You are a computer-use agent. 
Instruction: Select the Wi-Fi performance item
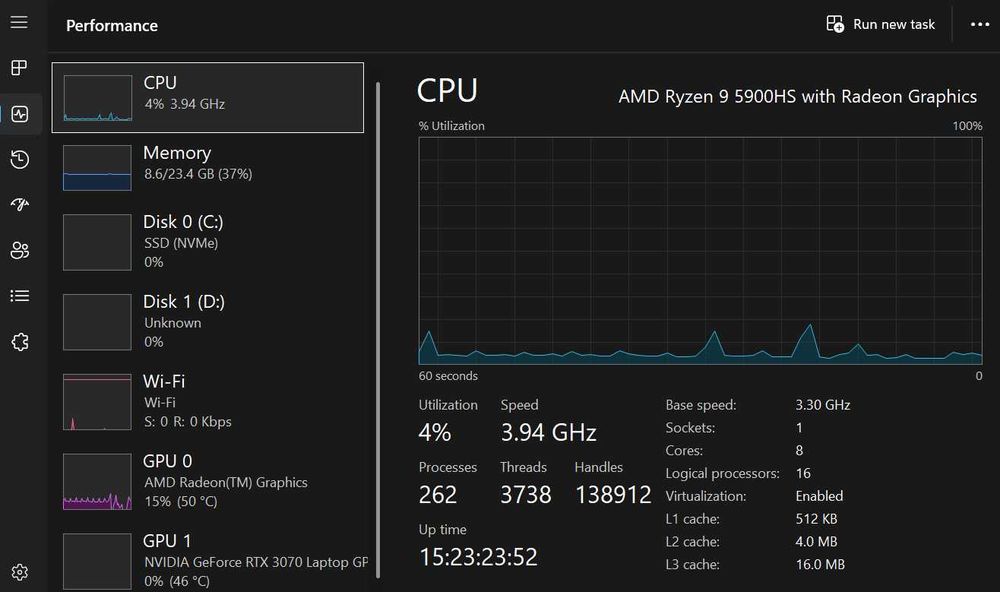click(x=208, y=401)
